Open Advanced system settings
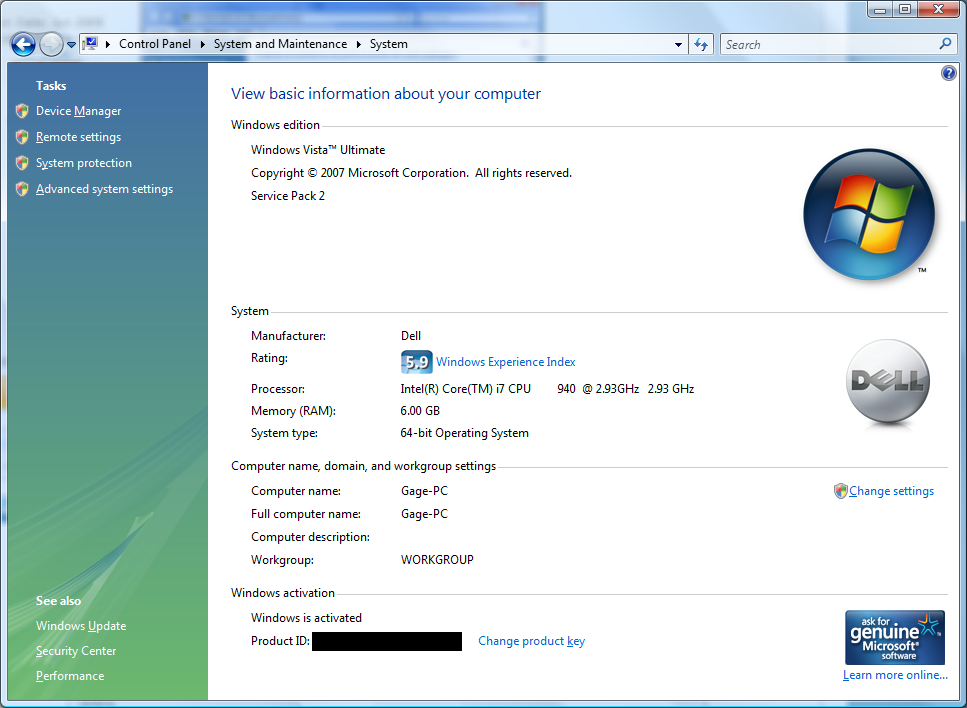967x708 pixels. click(104, 189)
